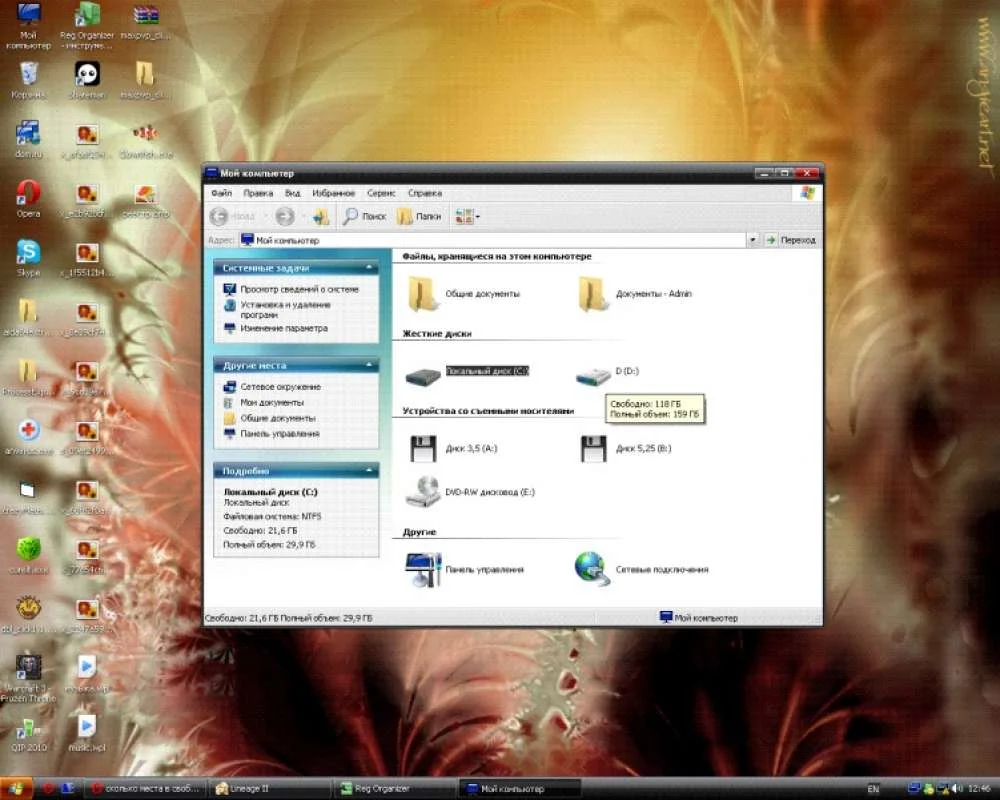This screenshot has height=800, width=1000.
Task: Collapse the Системные задачи panel
Action: [x=370, y=268]
